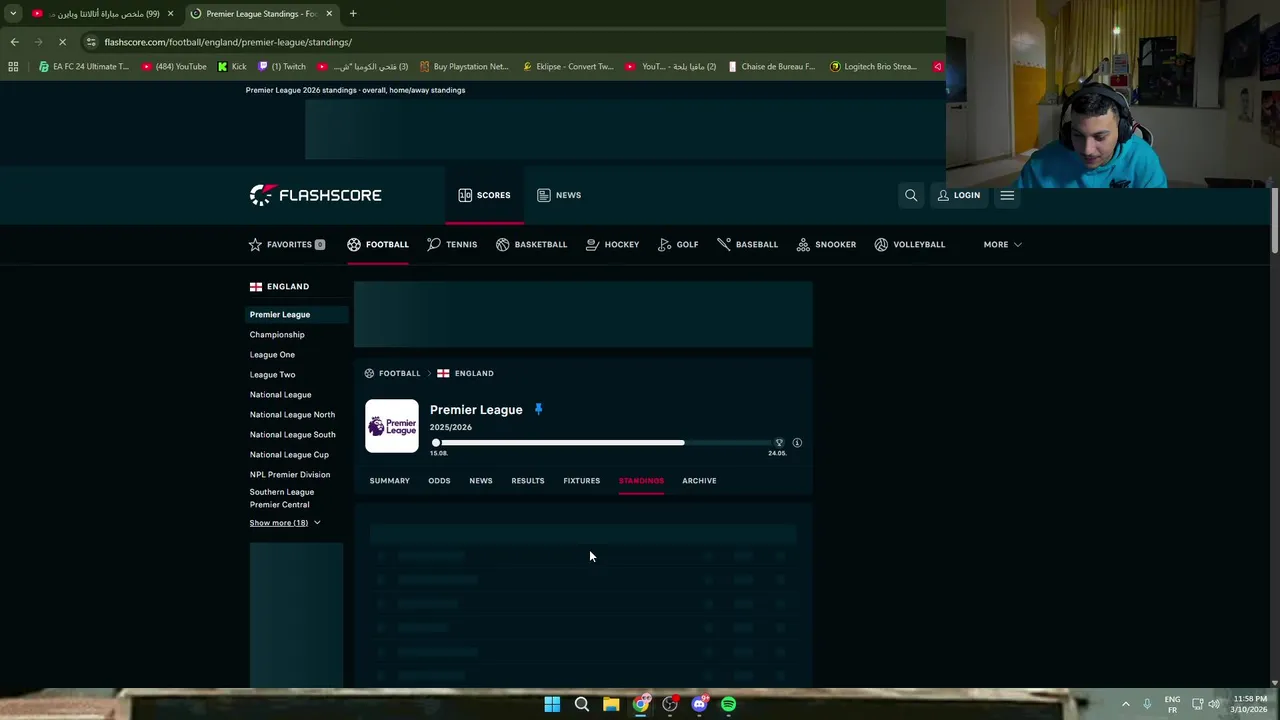The height and width of the screenshot is (720, 1280).
Task: Open Kick bookmark
Action: 231,67
